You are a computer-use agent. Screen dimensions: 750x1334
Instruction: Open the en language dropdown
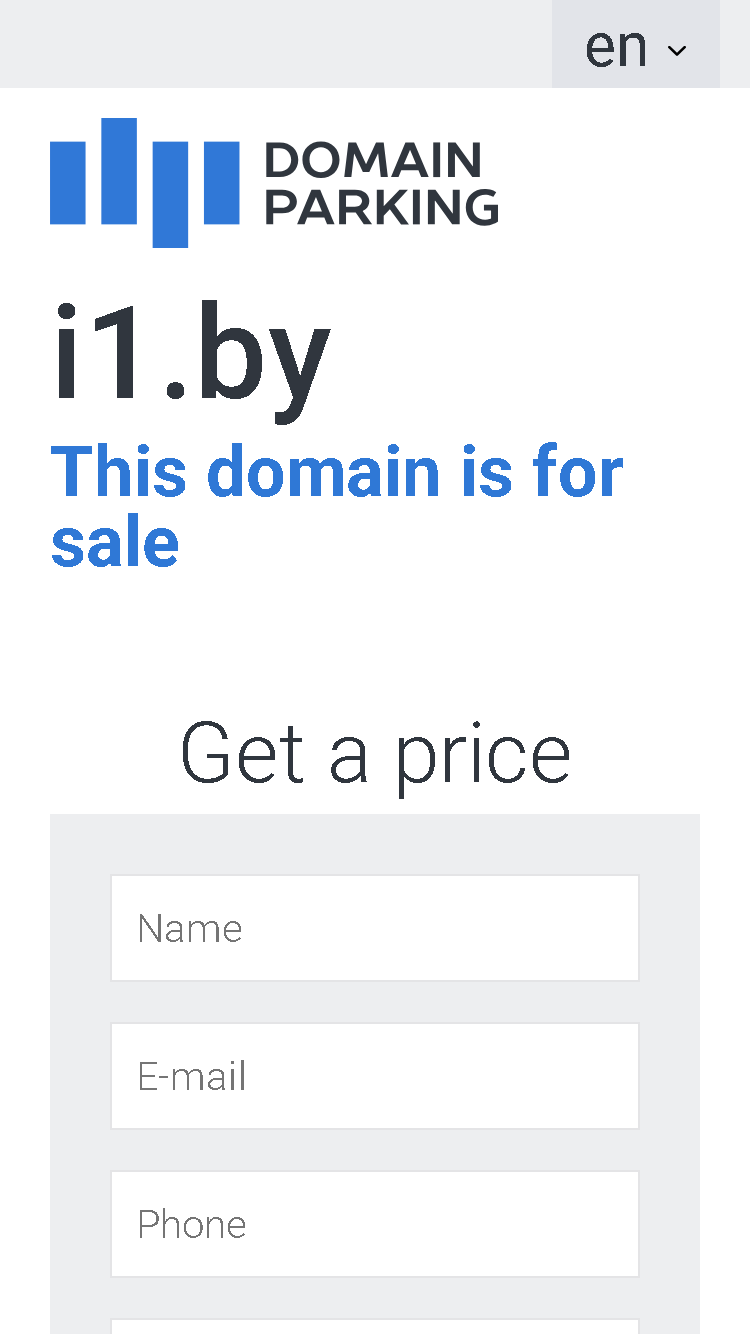pos(636,44)
